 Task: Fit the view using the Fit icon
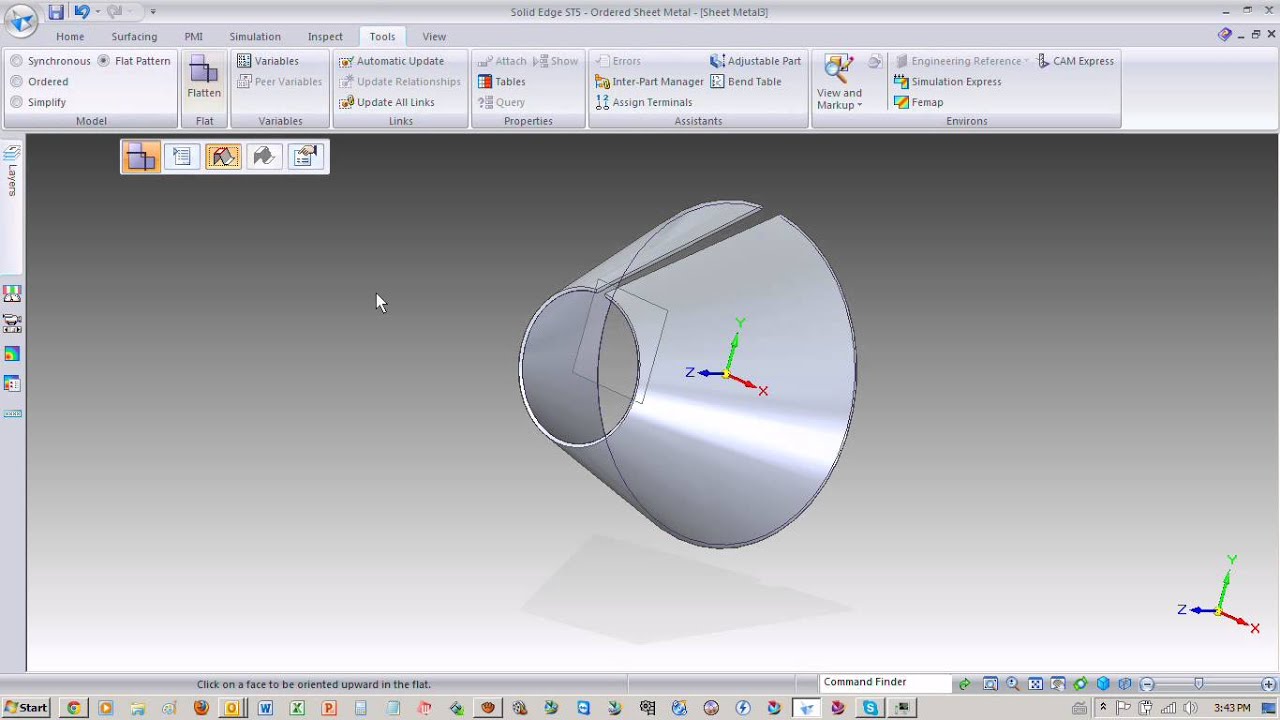pos(1035,684)
